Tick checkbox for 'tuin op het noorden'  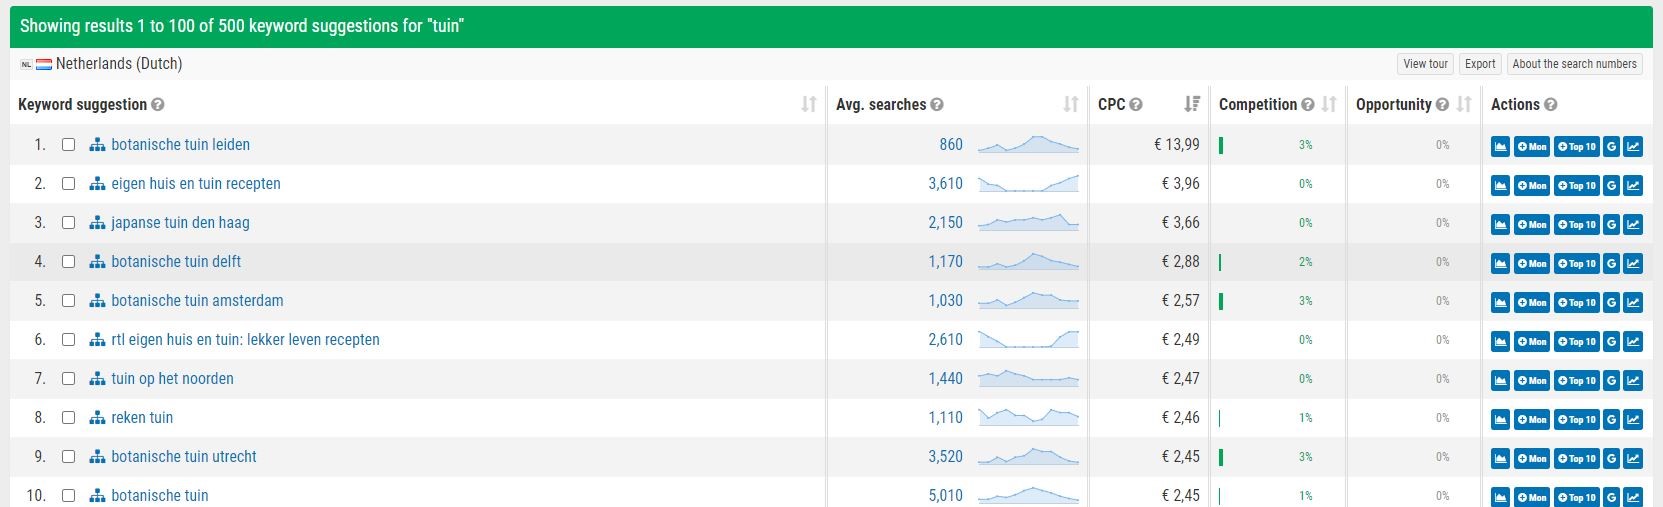click(68, 378)
